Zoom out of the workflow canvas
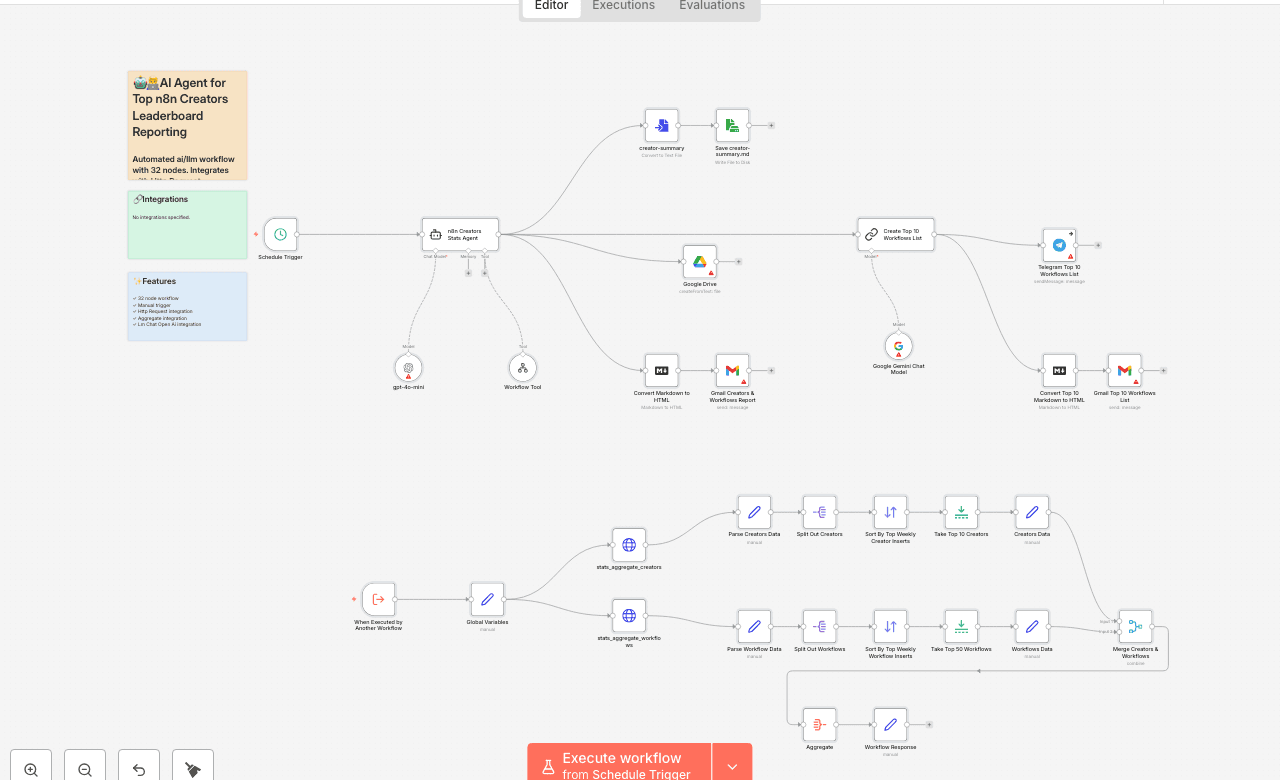Screen dimensions: 1280x780 click(84, 766)
